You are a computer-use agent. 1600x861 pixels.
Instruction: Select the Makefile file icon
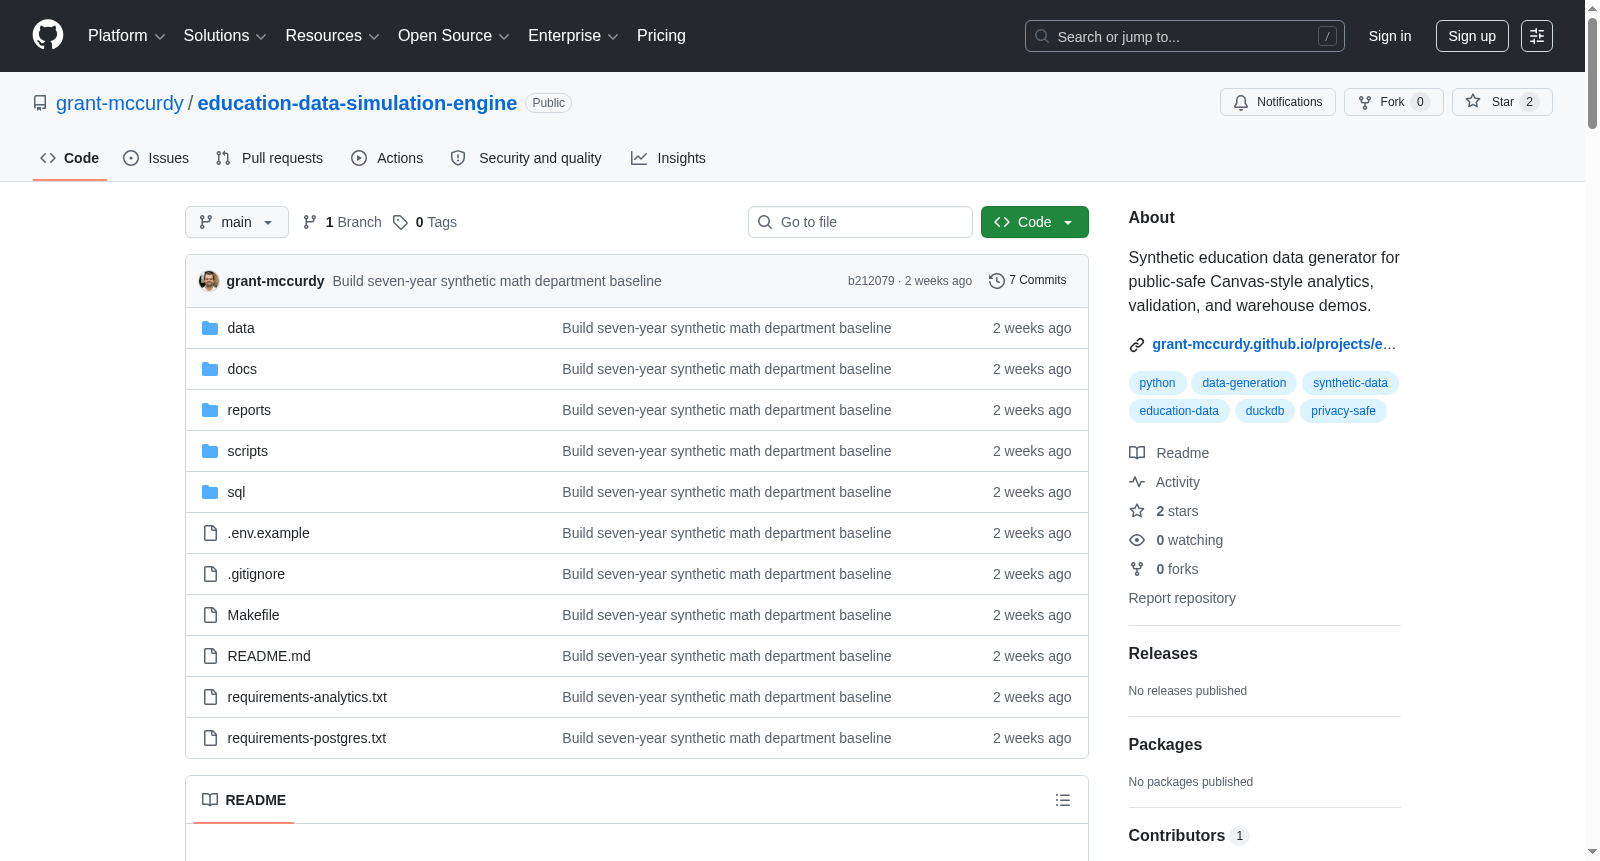click(x=210, y=615)
